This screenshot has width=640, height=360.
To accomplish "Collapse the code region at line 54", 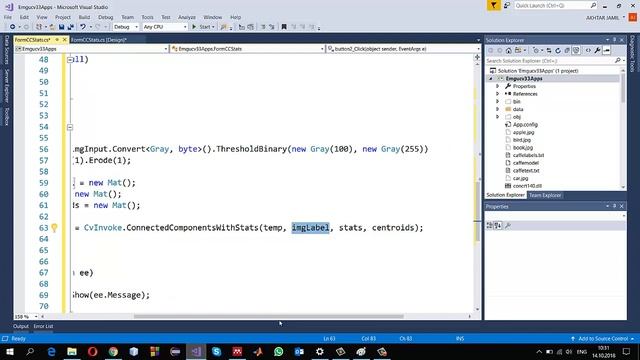I will pos(70,127).
